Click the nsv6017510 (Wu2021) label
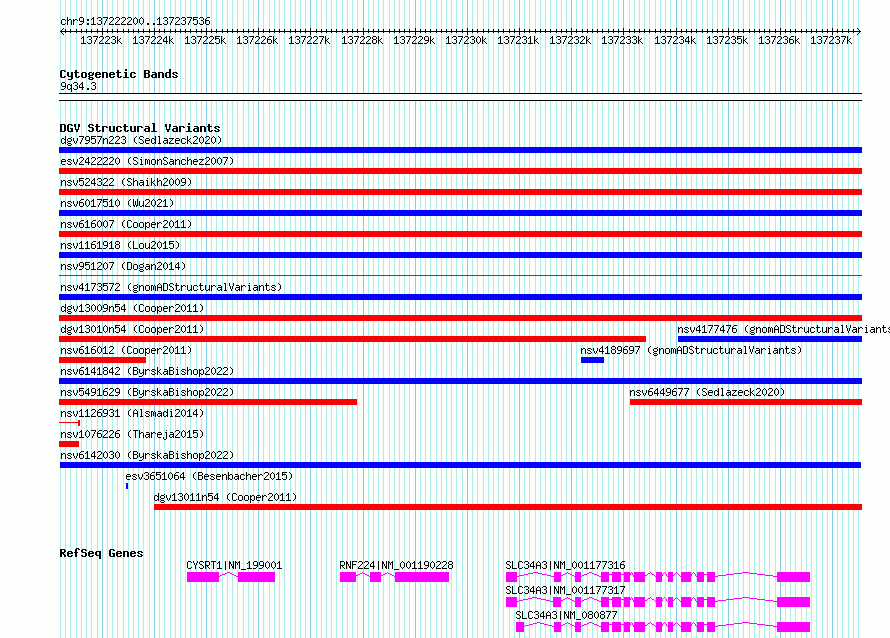Viewport: 890px width, 638px height. (117, 203)
